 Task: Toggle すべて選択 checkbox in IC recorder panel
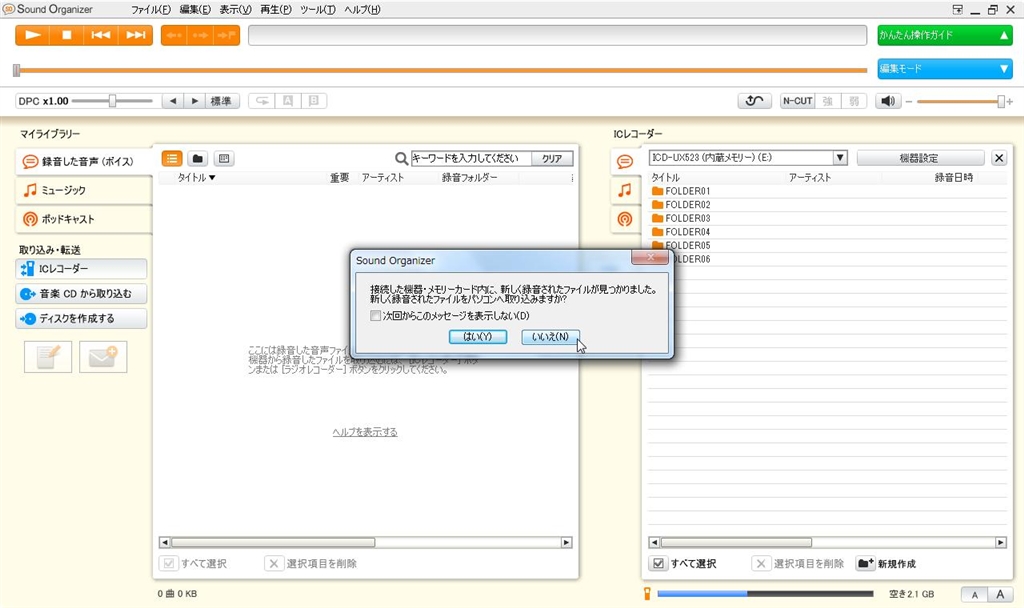pos(658,564)
